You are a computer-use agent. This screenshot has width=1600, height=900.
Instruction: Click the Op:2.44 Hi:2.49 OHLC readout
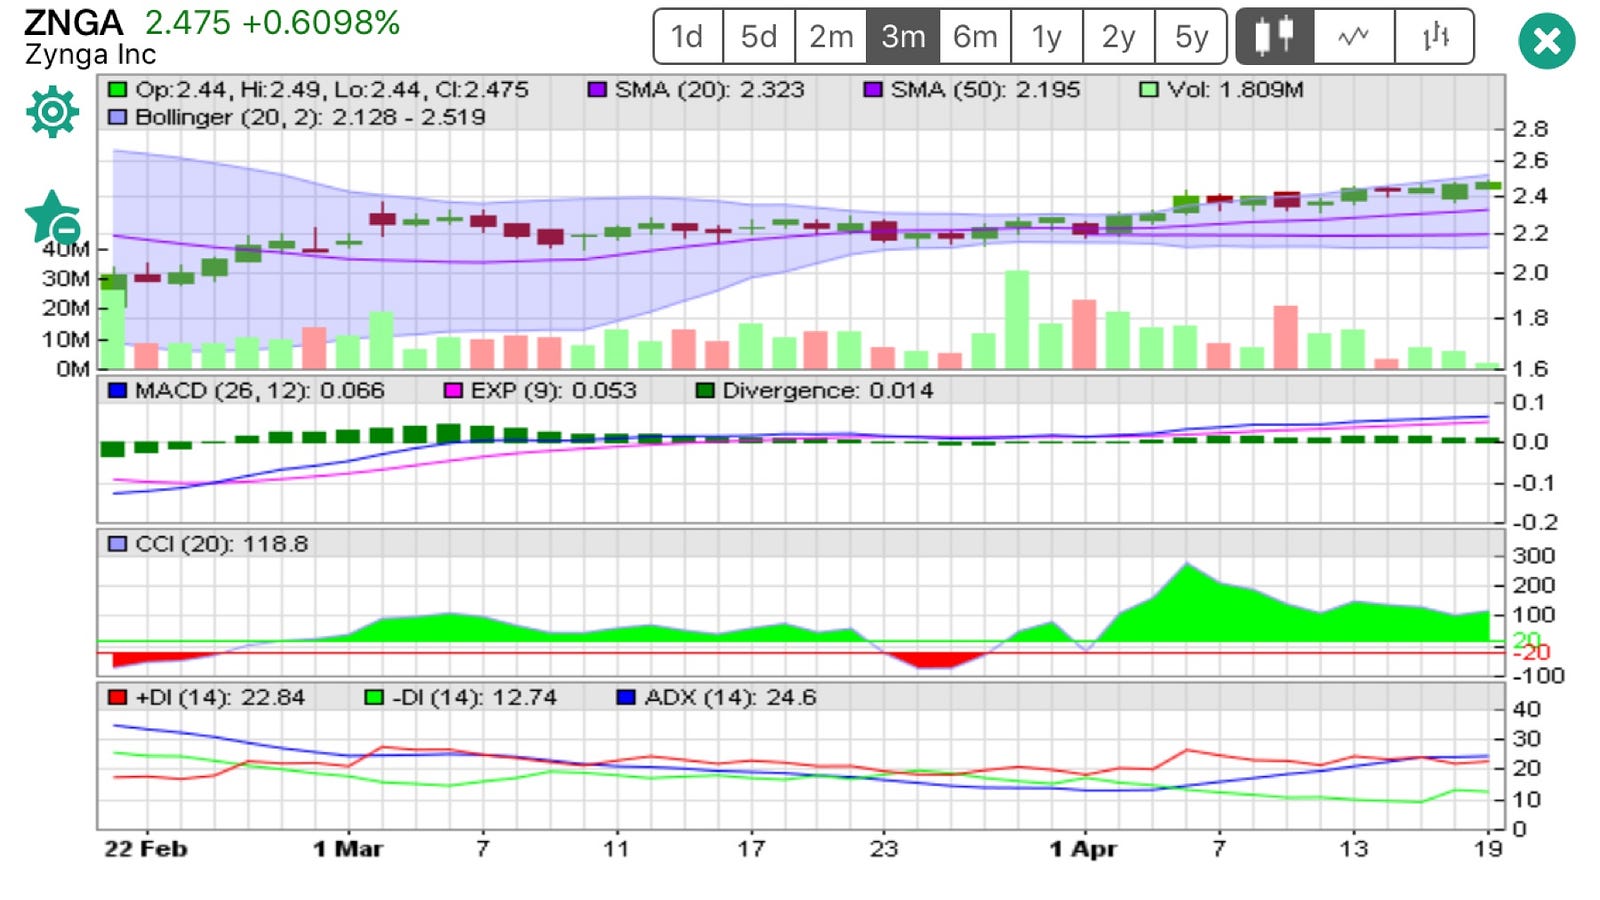pyautogui.click(x=332, y=90)
